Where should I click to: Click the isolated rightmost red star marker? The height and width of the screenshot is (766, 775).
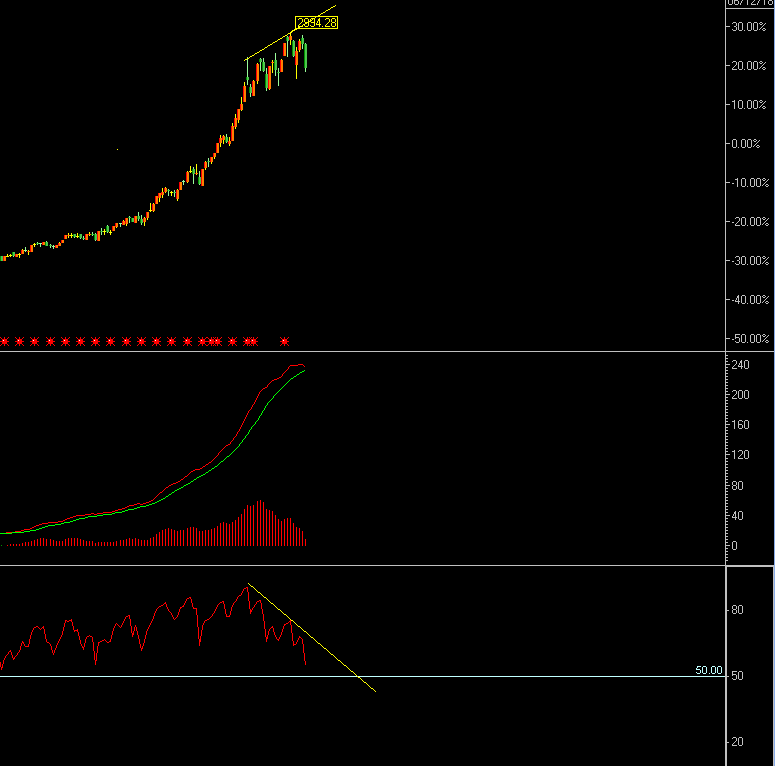tap(284, 341)
